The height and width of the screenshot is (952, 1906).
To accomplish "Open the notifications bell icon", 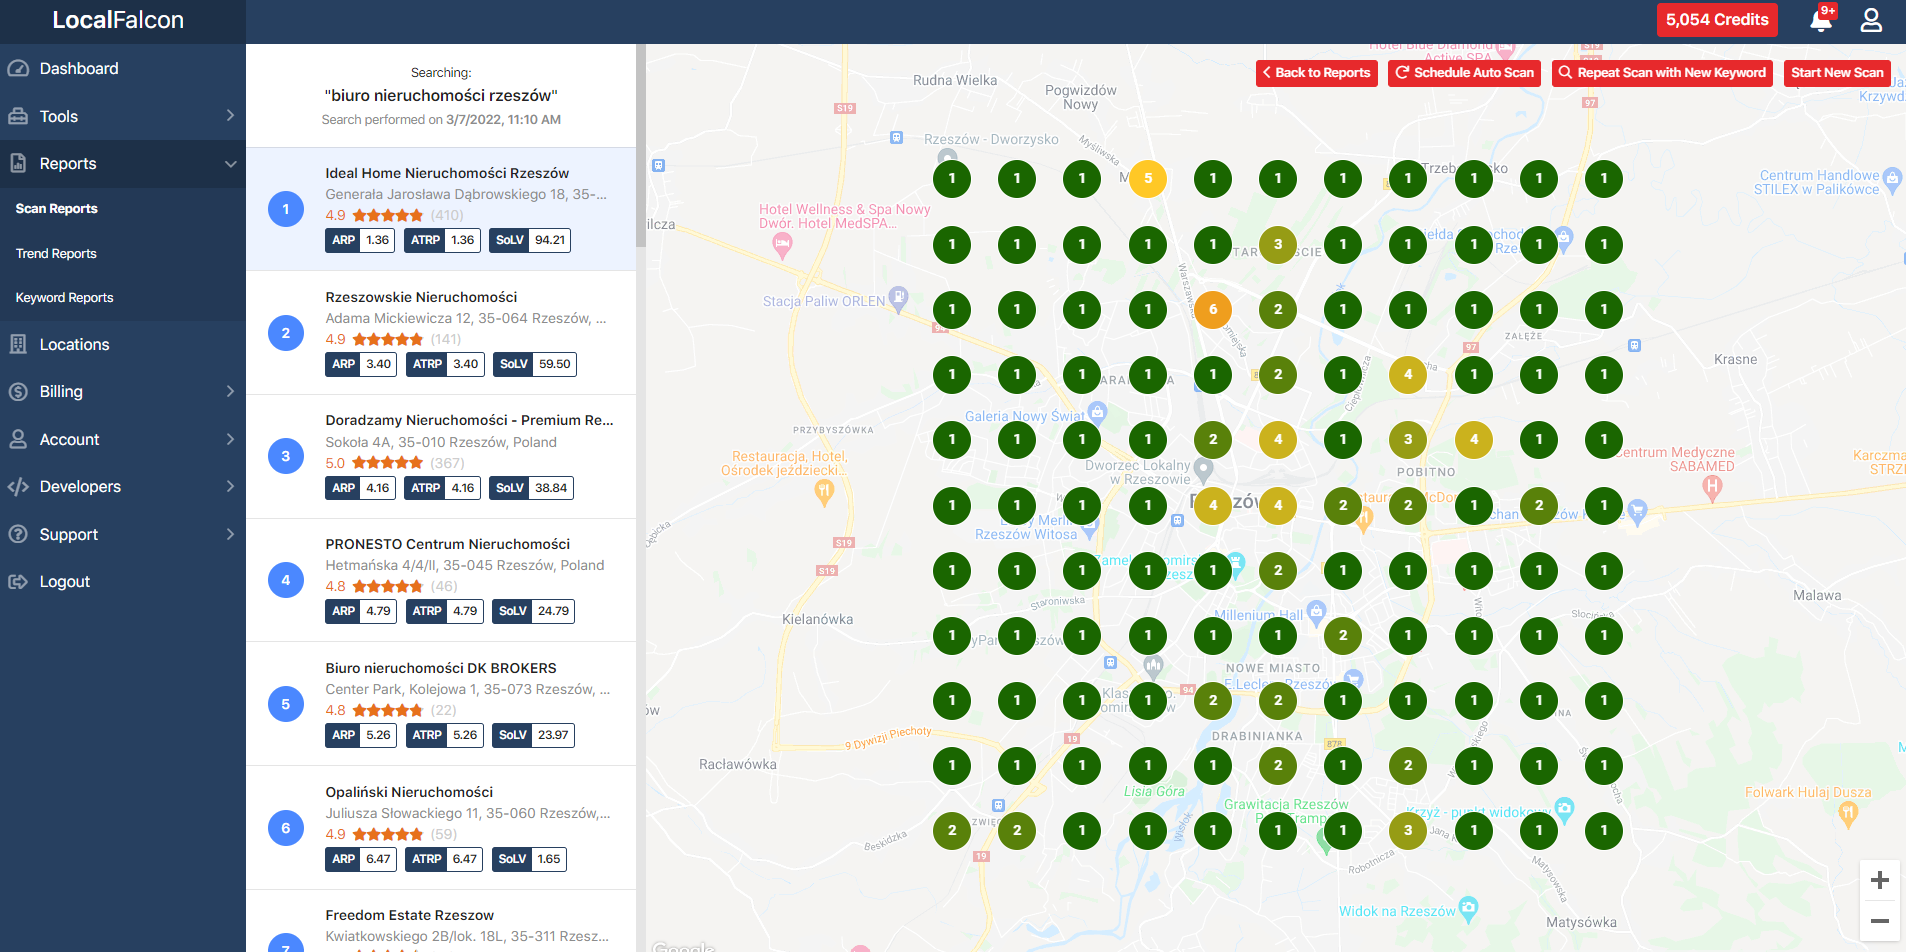I will pos(1821,20).
